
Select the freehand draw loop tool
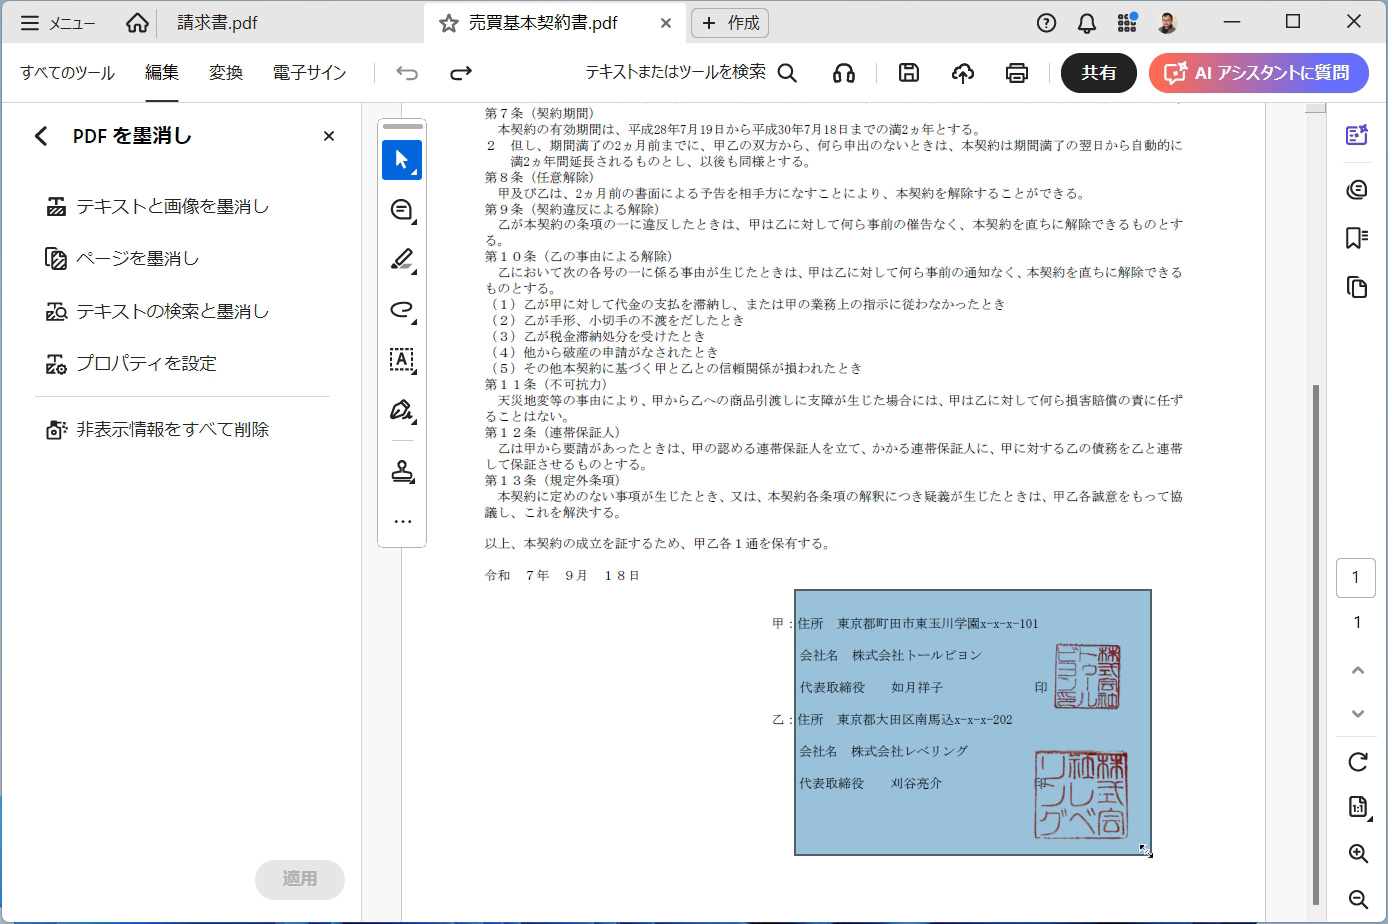(x=402, y=310)
